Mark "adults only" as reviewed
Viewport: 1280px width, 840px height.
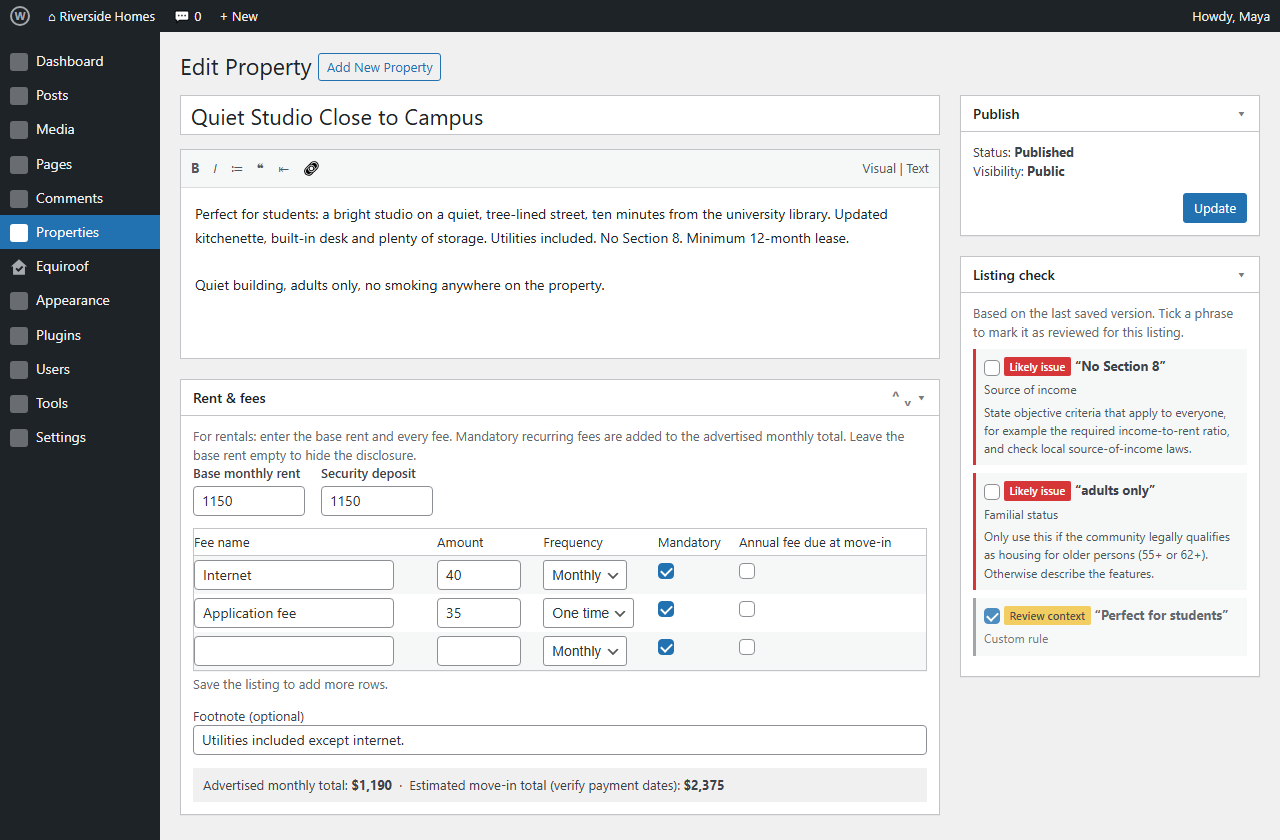(992, 491)
